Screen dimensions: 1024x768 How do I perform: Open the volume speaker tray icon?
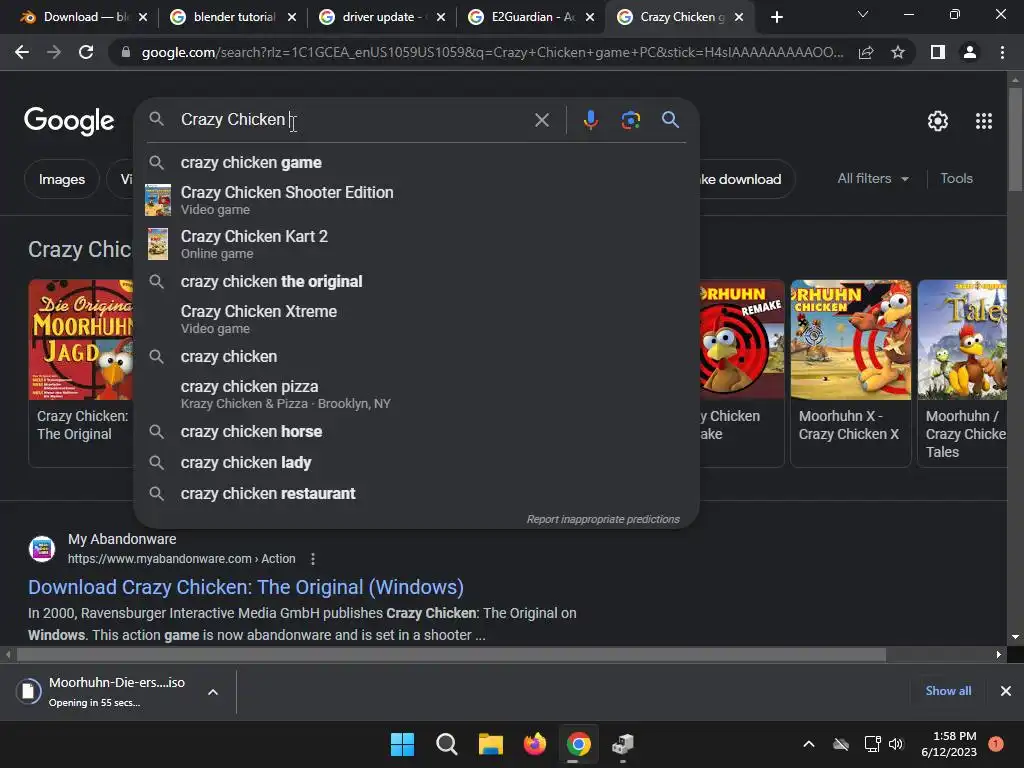(x=896, y=744)
